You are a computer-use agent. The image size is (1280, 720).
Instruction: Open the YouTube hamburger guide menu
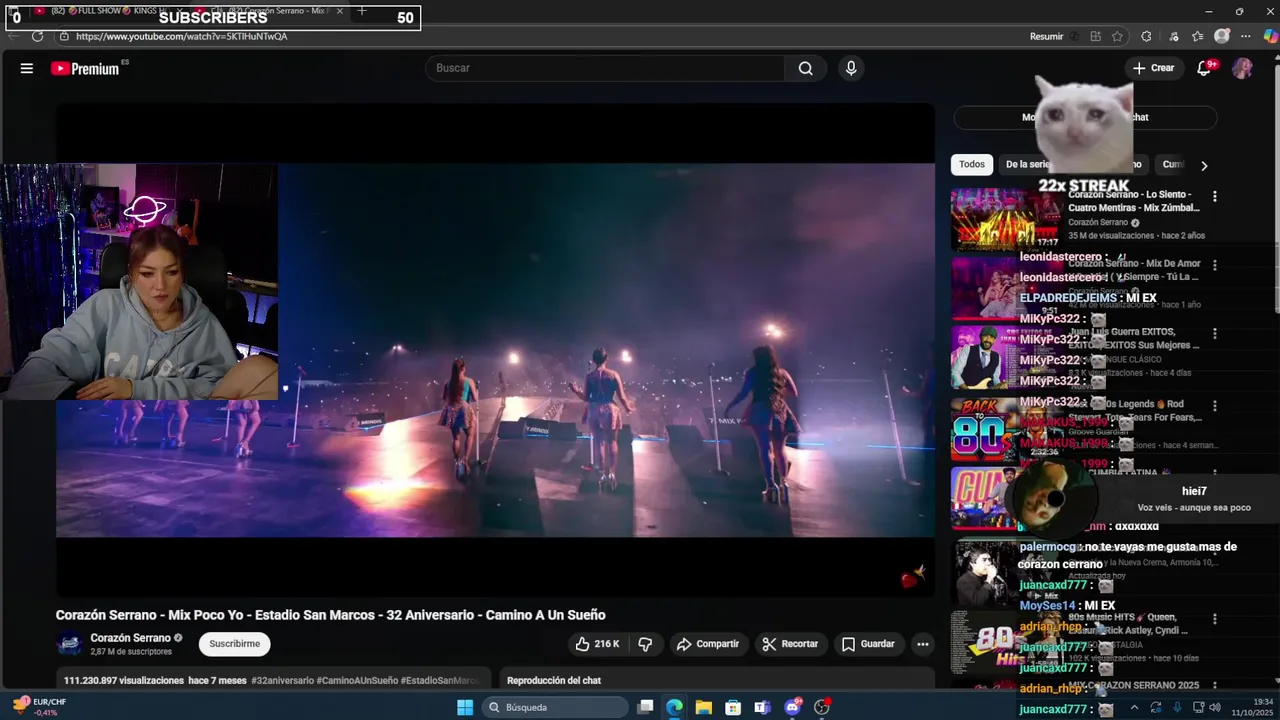coord(27,68)
